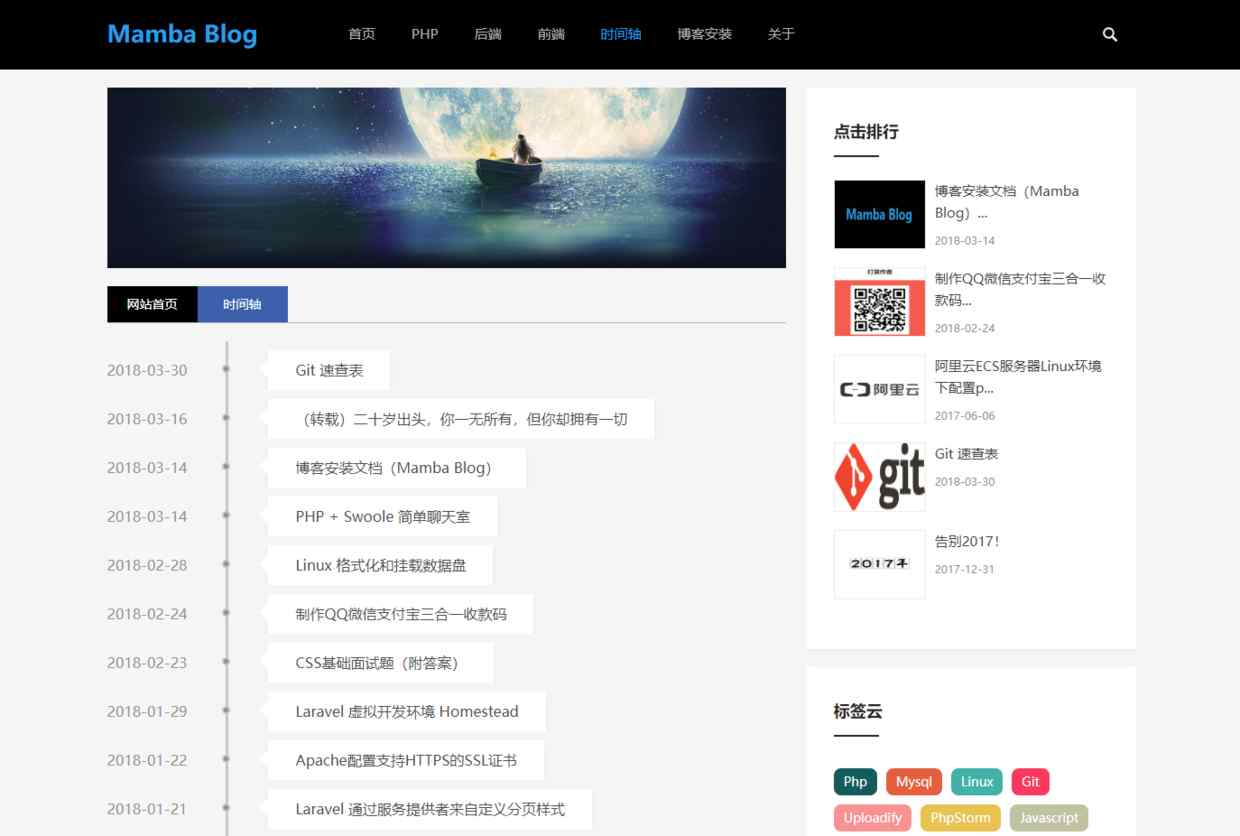Open the PHP menu item
The height and width of the screenshot is (836, 1240).
pyautogui.click(x=424, y=34)
